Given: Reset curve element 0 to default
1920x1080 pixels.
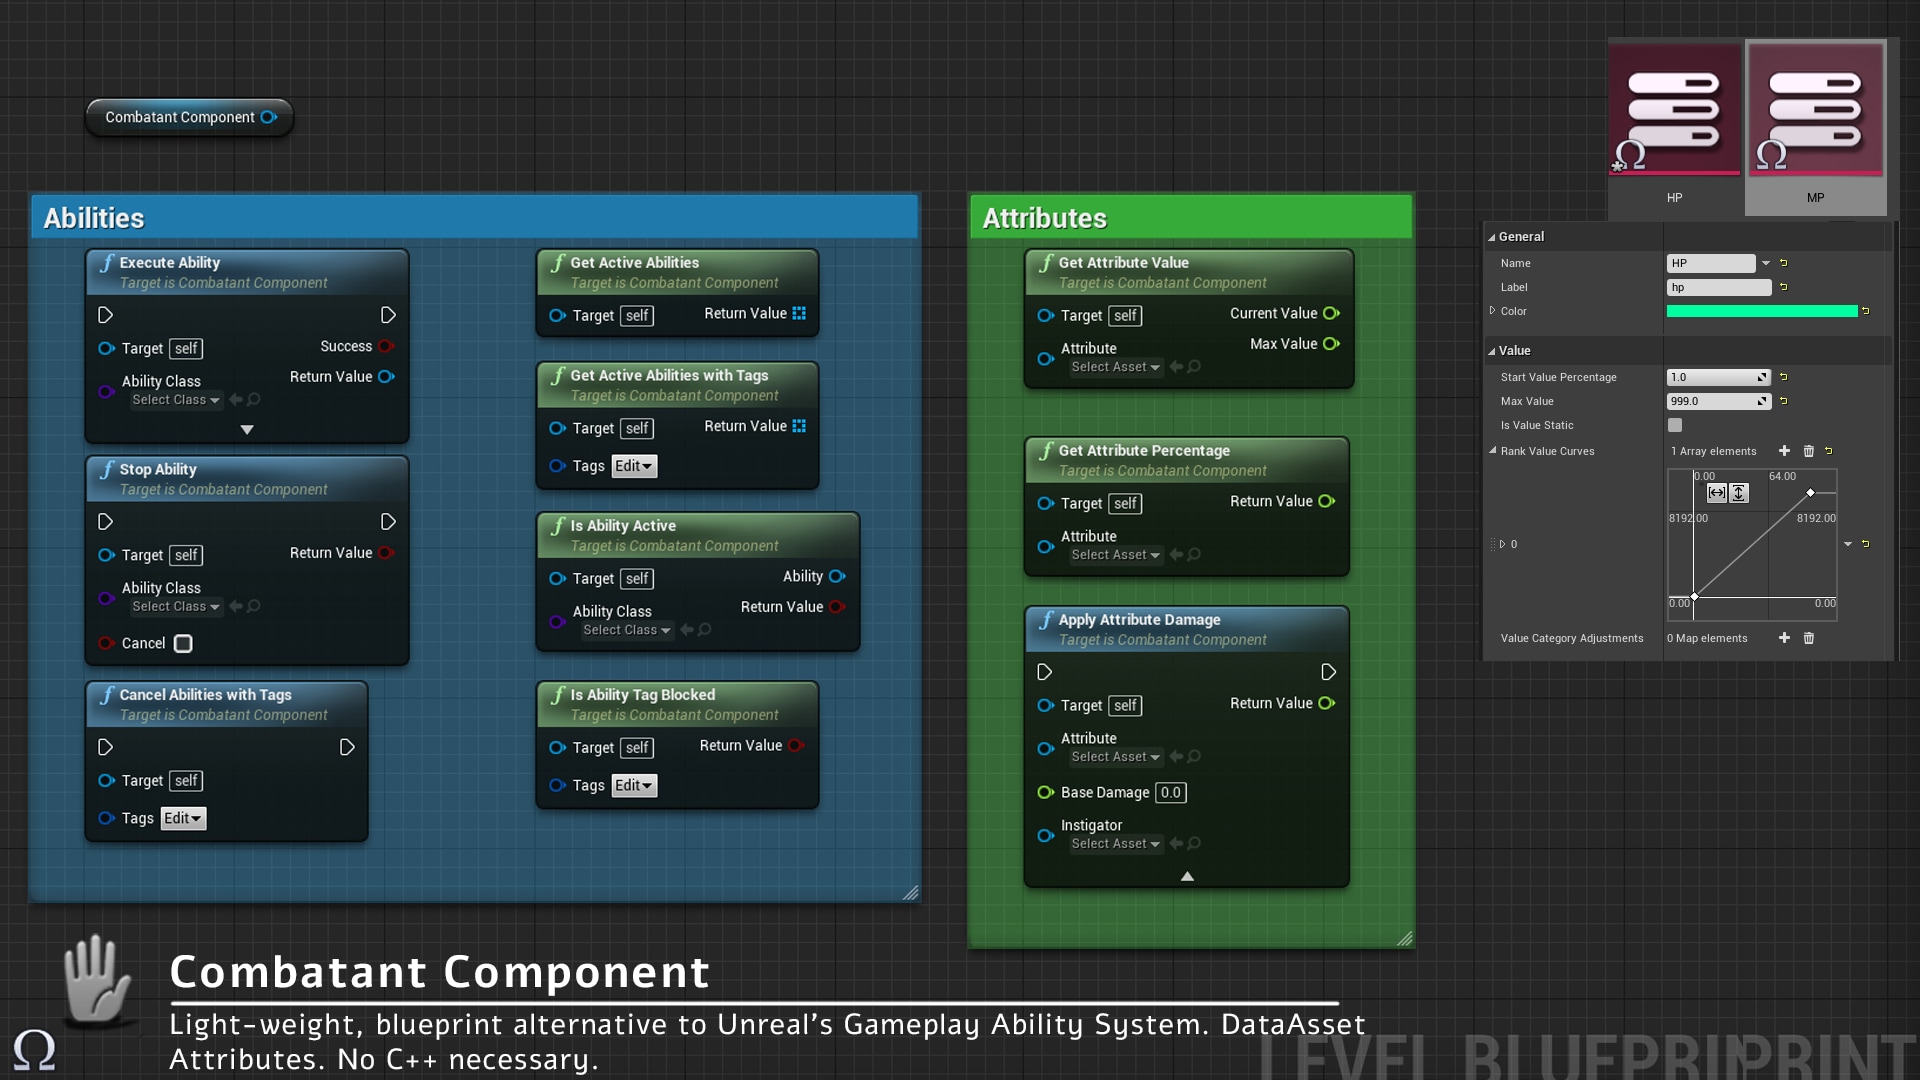Looking at the screenshot, I should [x=1865, y=544].
